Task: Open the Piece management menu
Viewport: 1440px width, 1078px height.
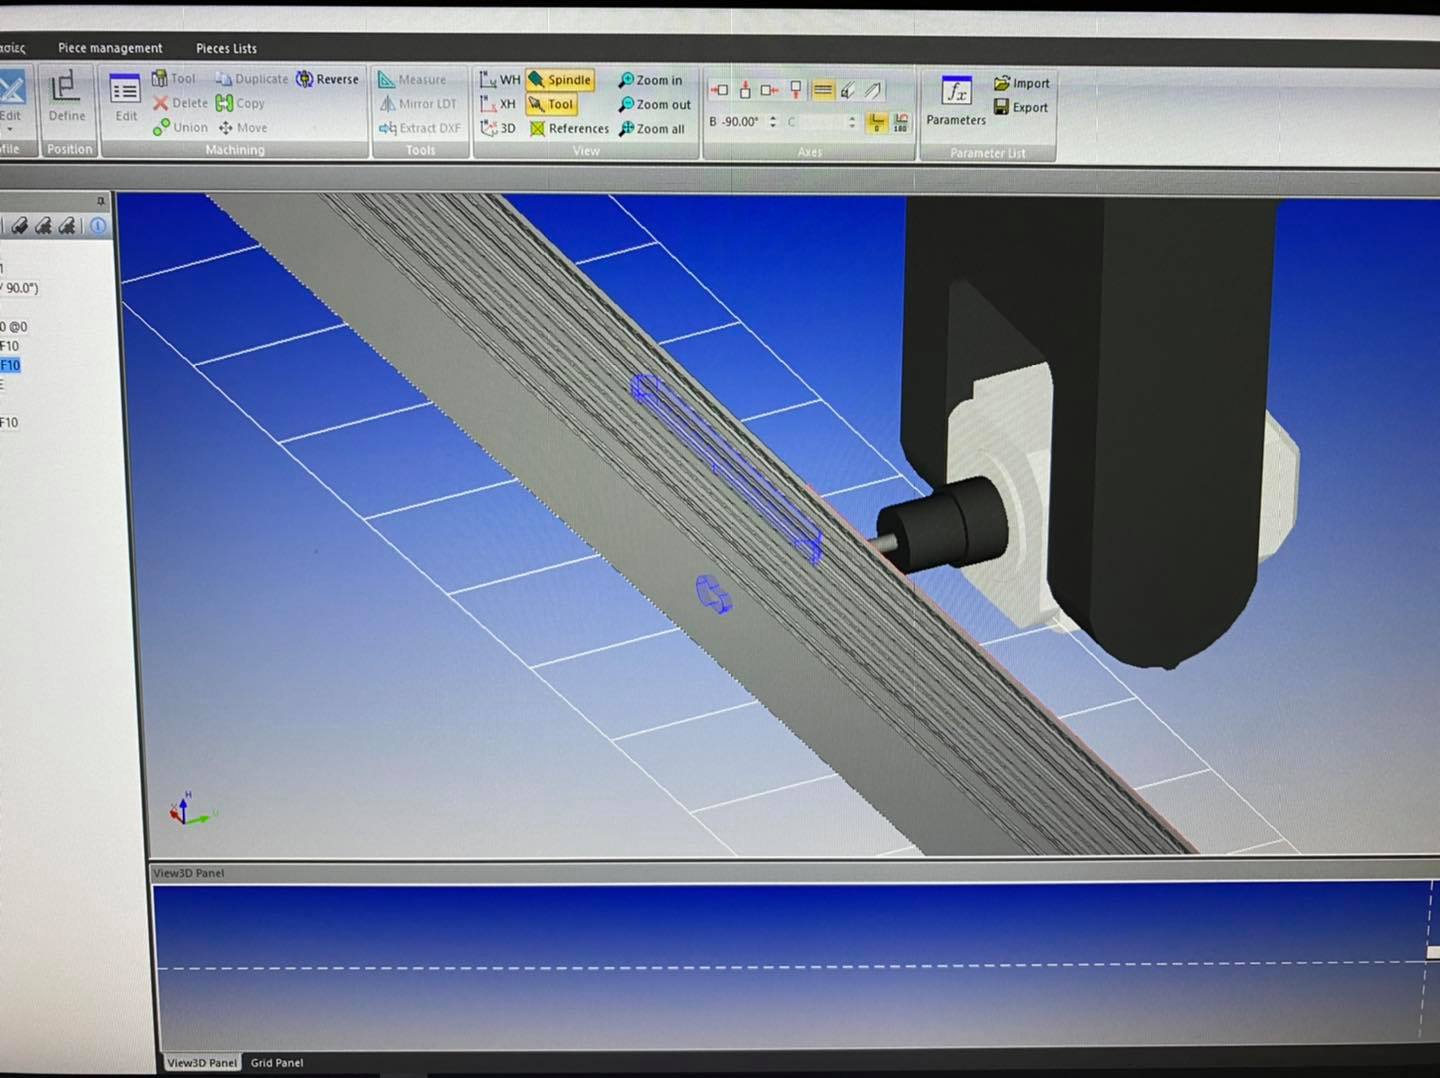Action: [110, 48]
